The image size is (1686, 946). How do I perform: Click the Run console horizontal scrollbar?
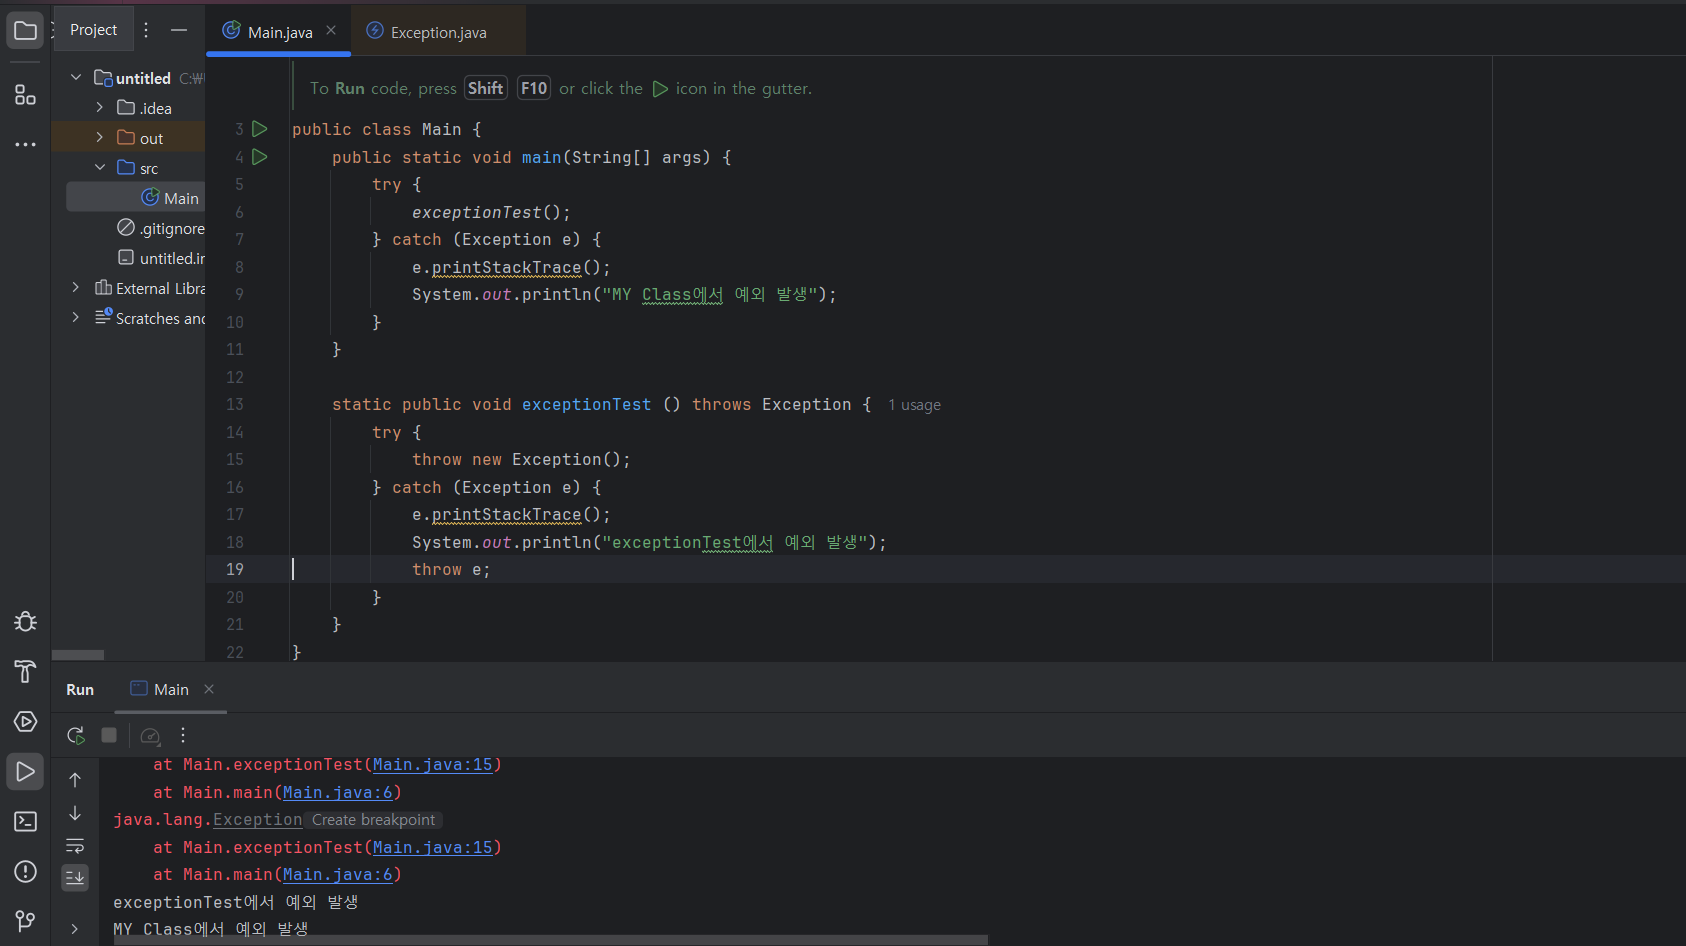click(x=550, y=940)
